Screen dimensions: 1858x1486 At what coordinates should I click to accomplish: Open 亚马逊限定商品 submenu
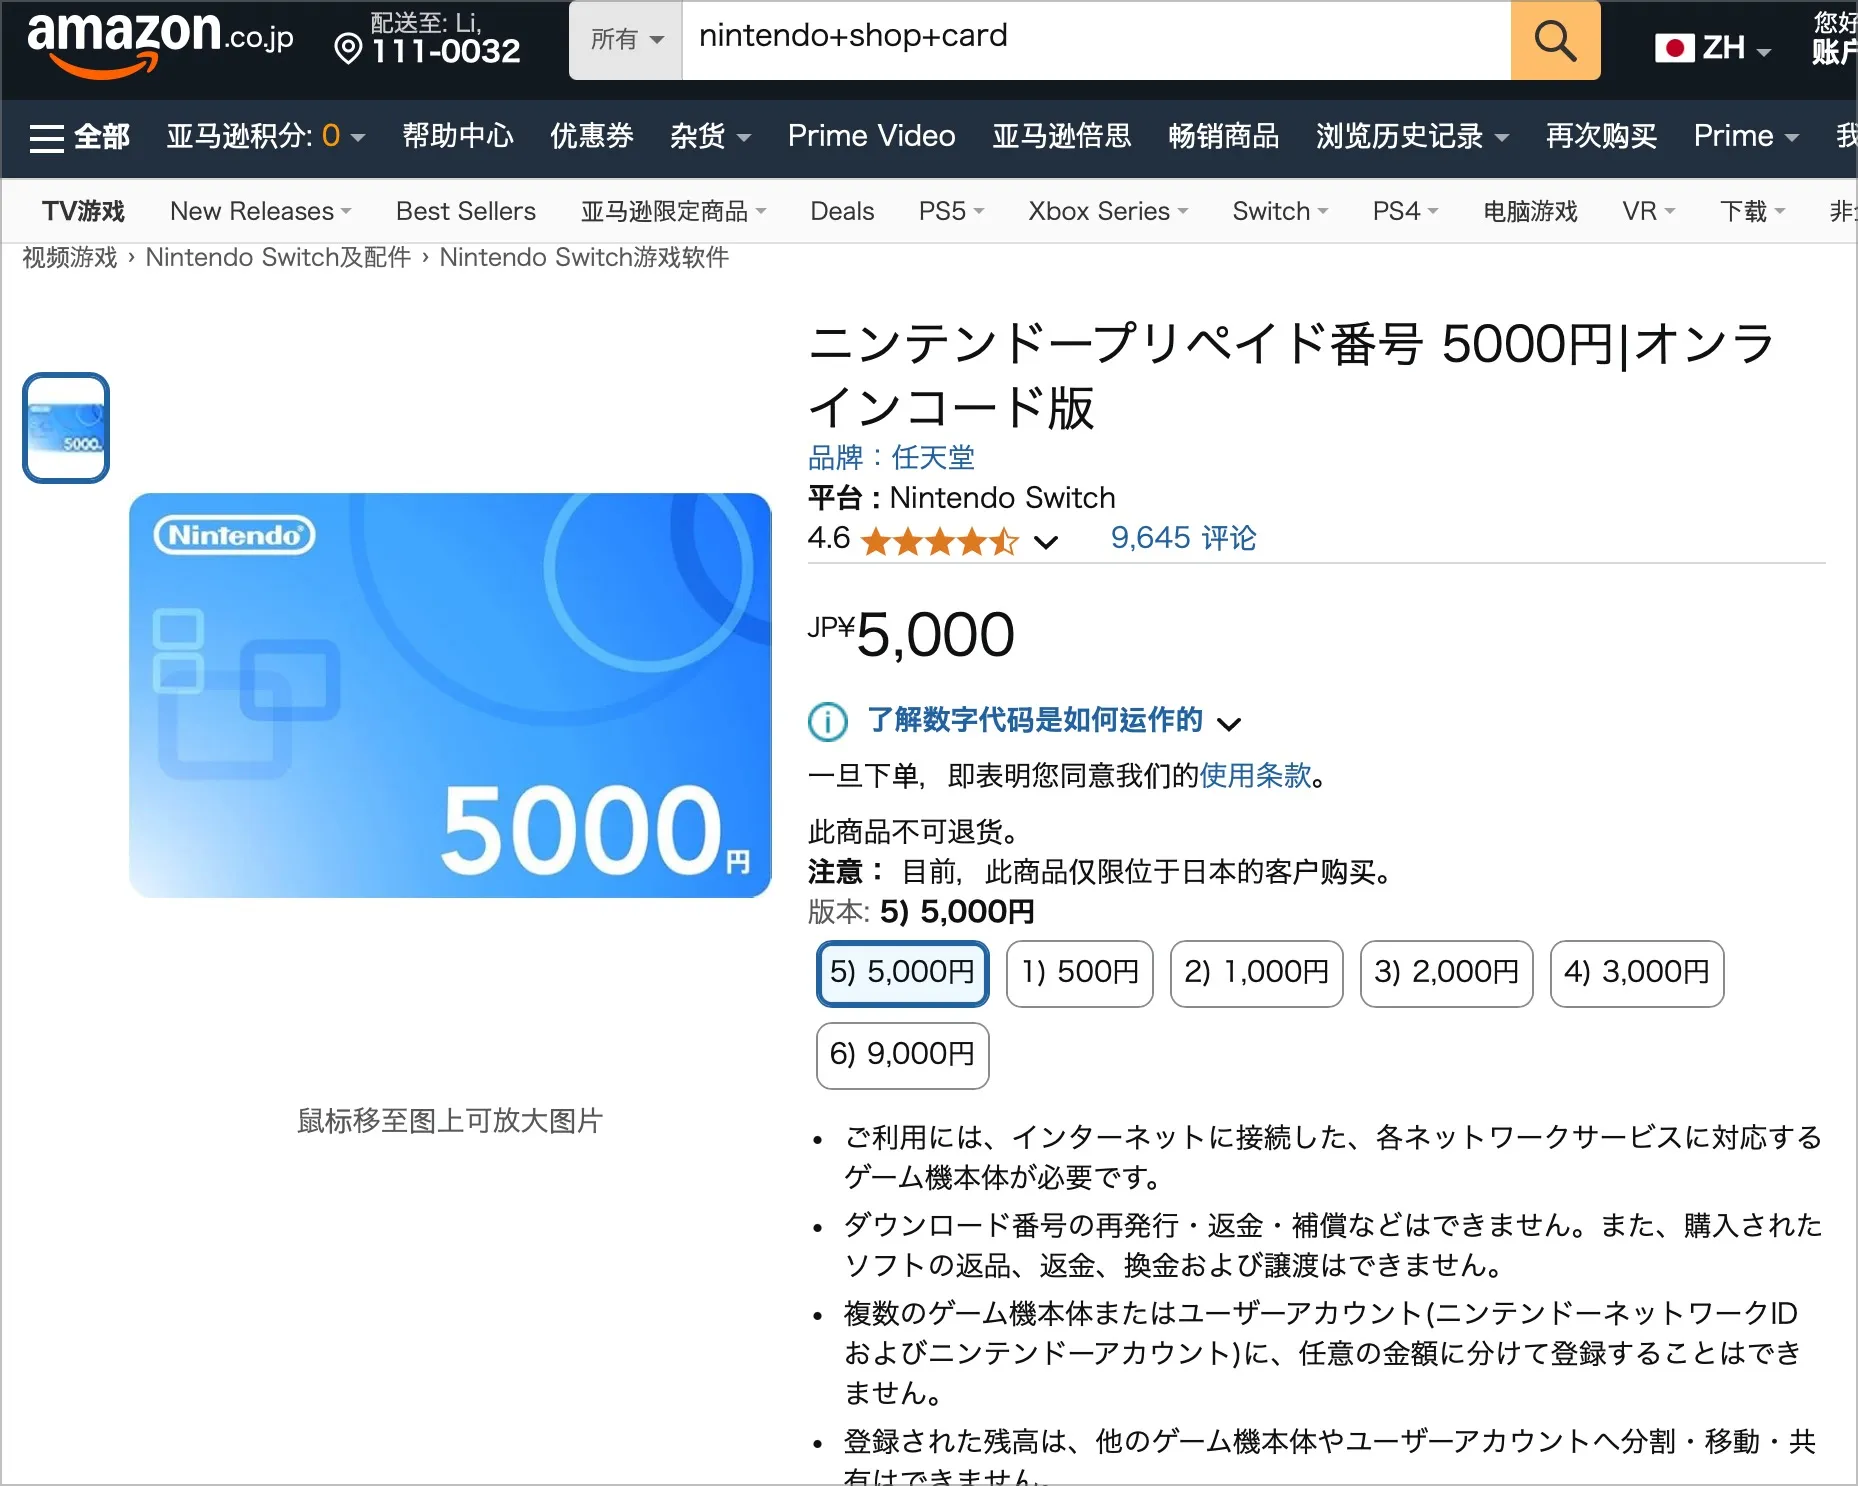coord(673,211)
